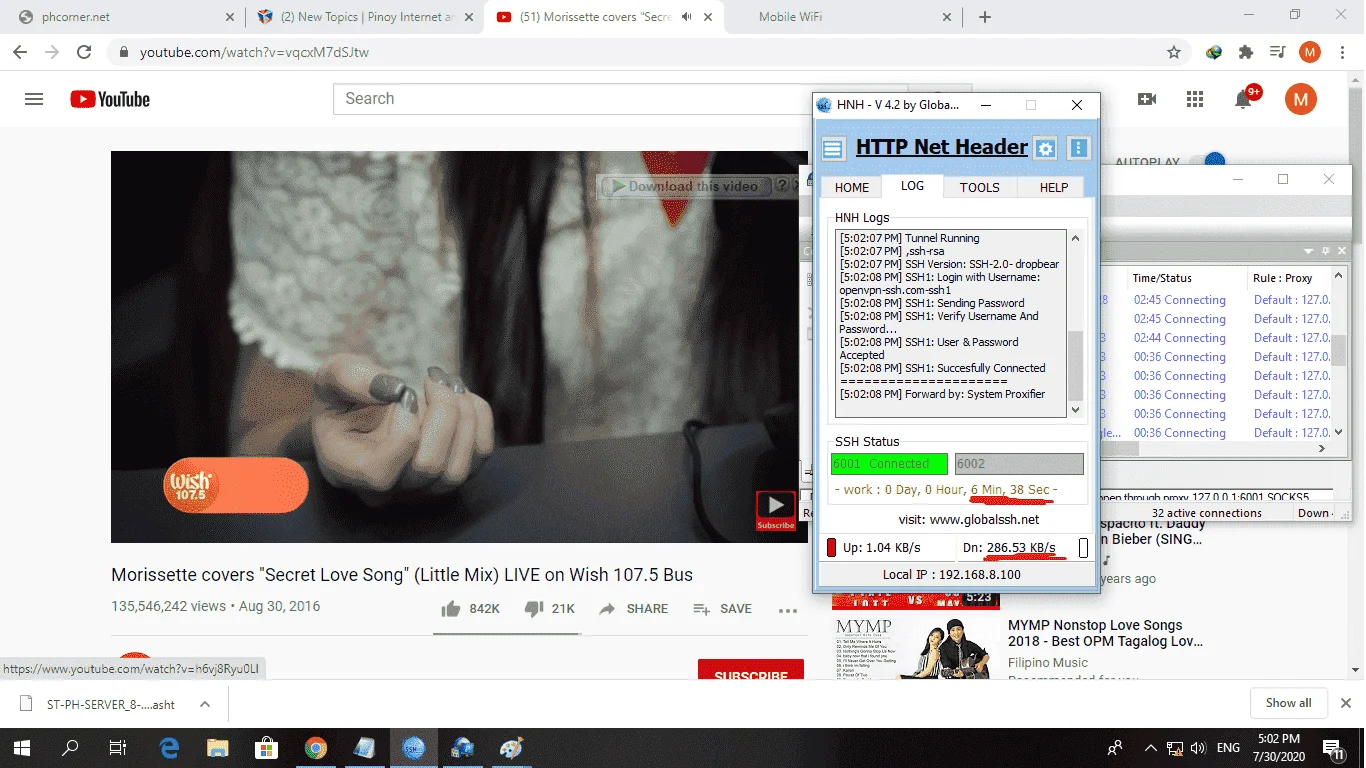The height and width of the screenshot is (768, 1366).
Task: Open Chrome media control icon
Action: pos(1277,52)
